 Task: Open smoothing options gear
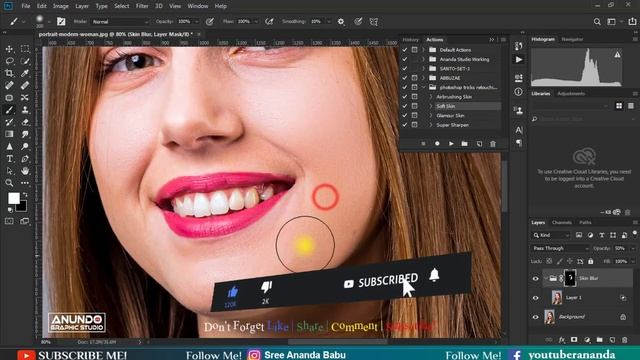click(x=341, y=22)
